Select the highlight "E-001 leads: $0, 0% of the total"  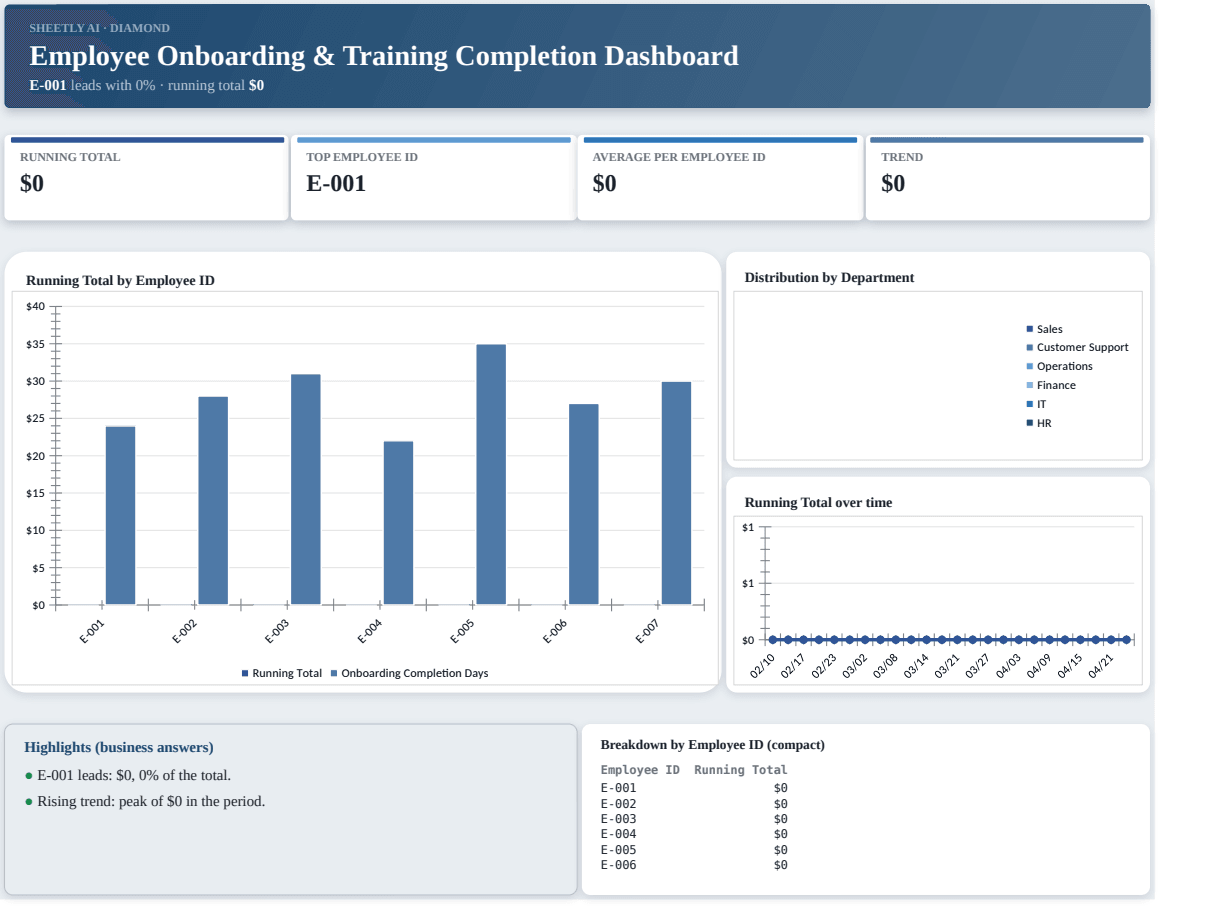pyautogui.click(x=128, y=775)
